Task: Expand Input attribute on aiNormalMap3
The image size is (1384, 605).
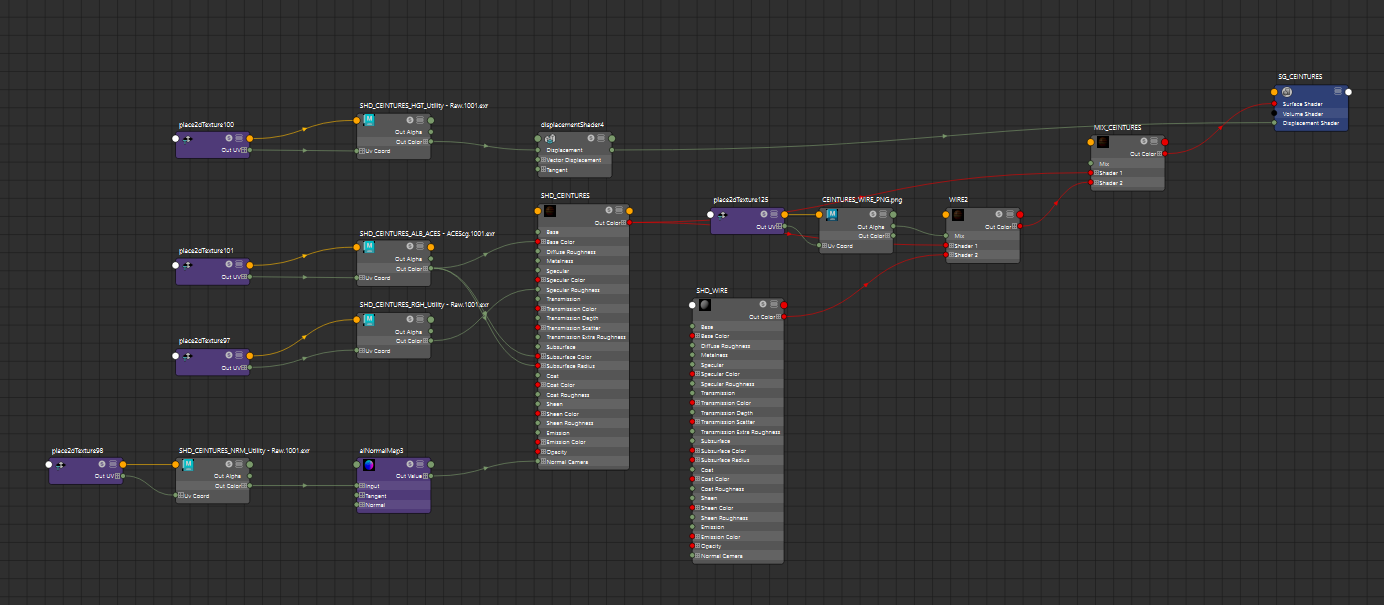Action: coord(361,486)
